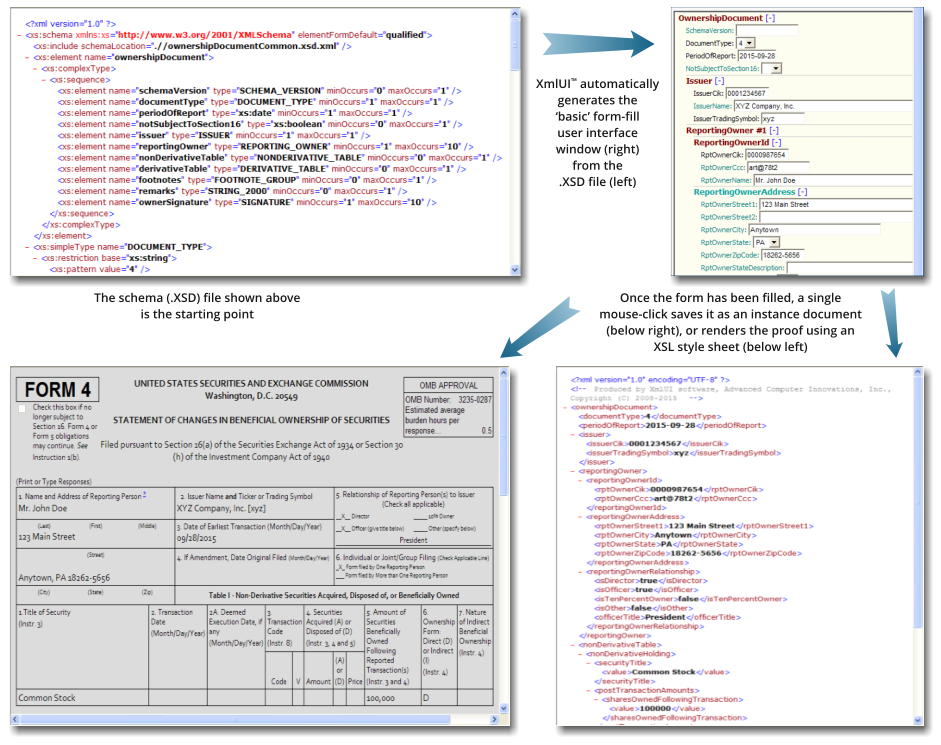Click the 'OMB APPROVAL' header box
941x745 pixels.
[x=448, y=385]
